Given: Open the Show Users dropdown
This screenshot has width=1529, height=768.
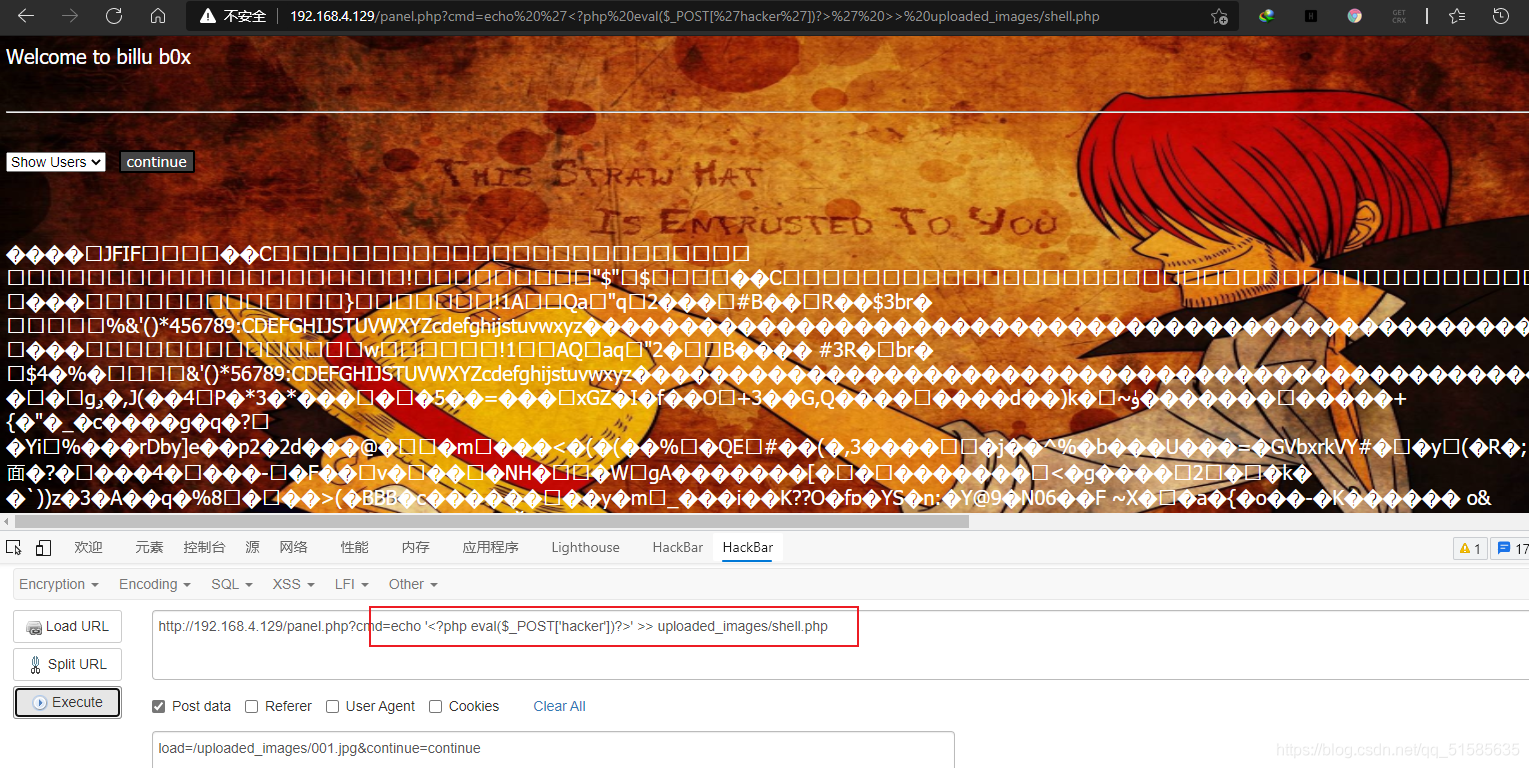Looking at the screenshot, I should [56, 162].
